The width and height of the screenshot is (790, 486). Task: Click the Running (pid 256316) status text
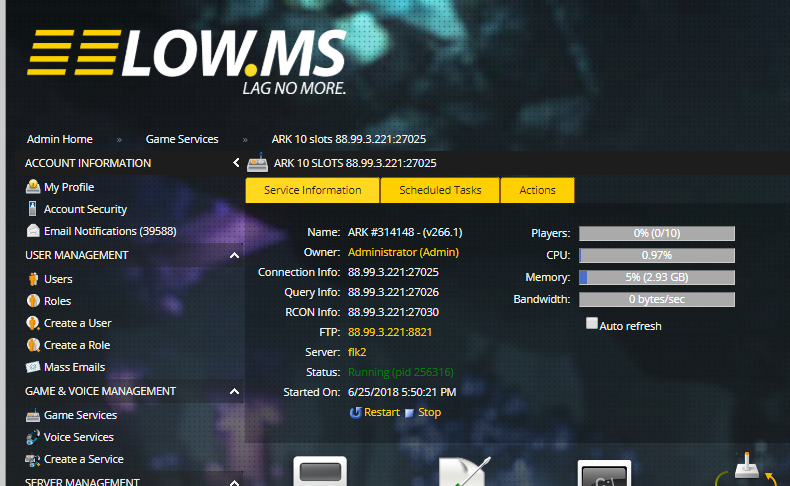coord(401,372)
